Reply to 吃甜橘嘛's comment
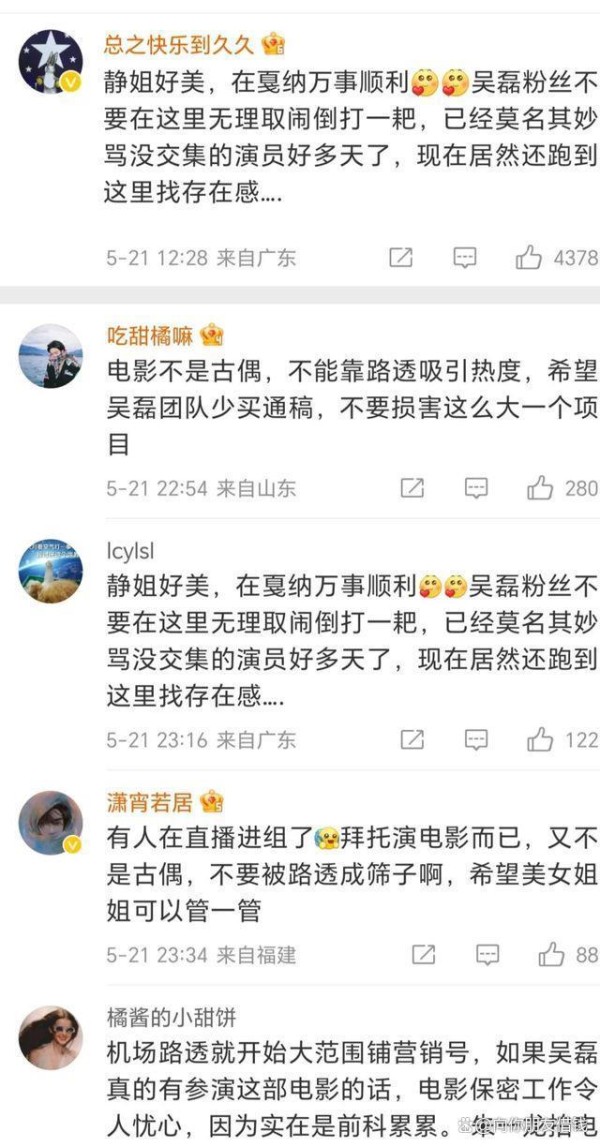This screenshot has width=600, height=1147. [476, 489]
